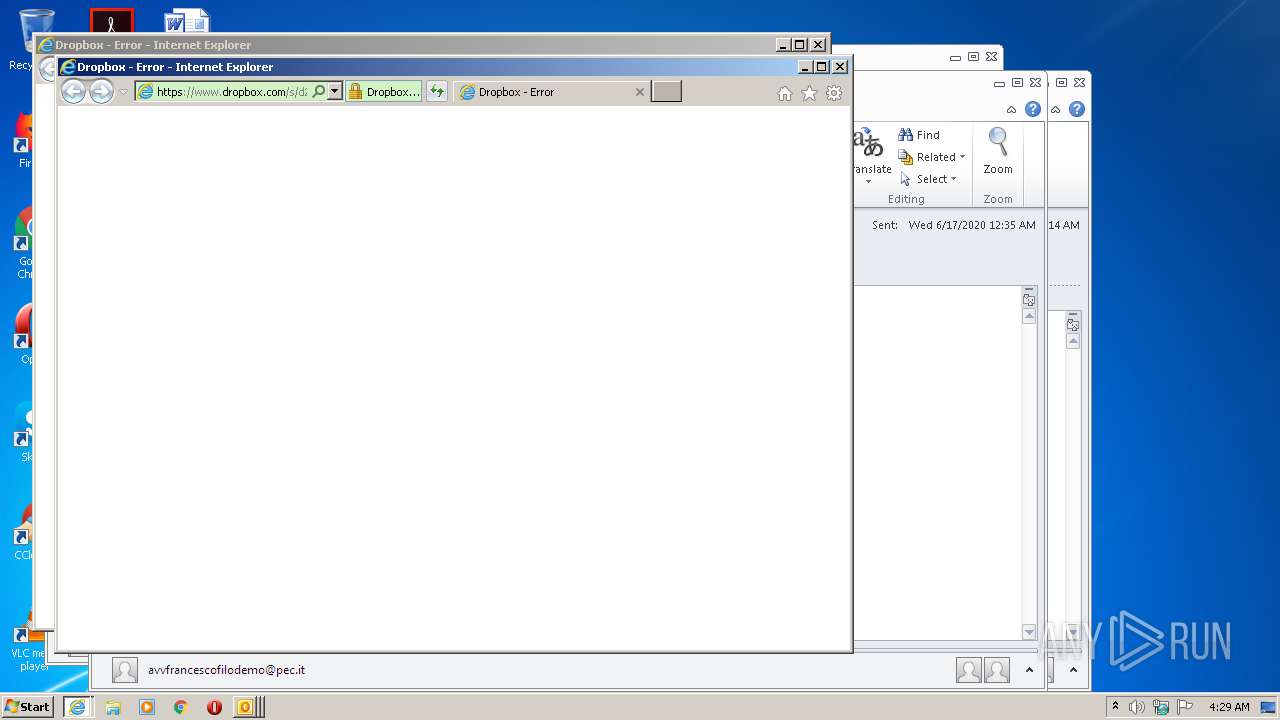The width and height of the screenshot is (1280, 720).
Task: Minimize the ribbon in the rear Outlook message window
Action: point(1056,110)
